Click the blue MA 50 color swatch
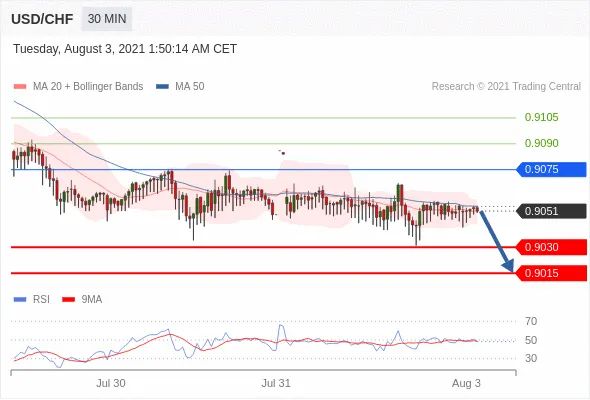Image resolution: width=590 pixels, height=400 pixels. point(163,87)
